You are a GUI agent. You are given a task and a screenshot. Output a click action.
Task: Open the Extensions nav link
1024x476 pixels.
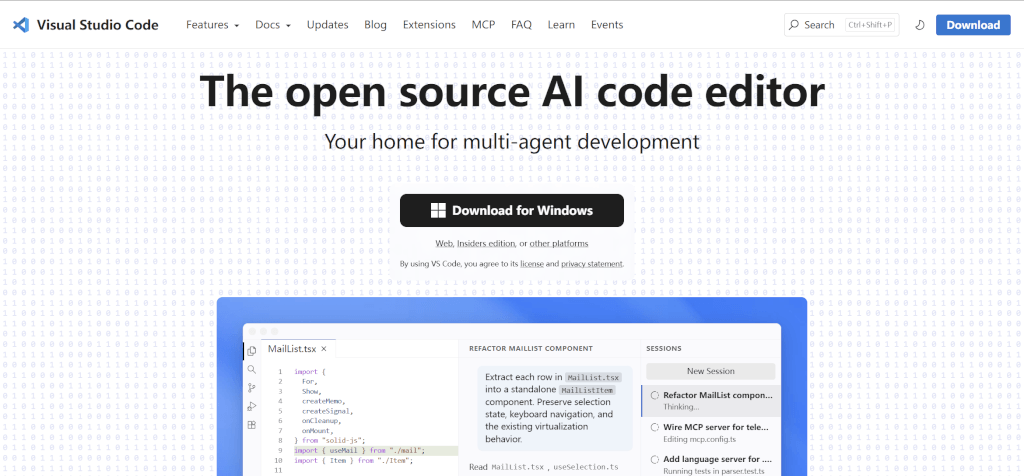click(429, 25)
